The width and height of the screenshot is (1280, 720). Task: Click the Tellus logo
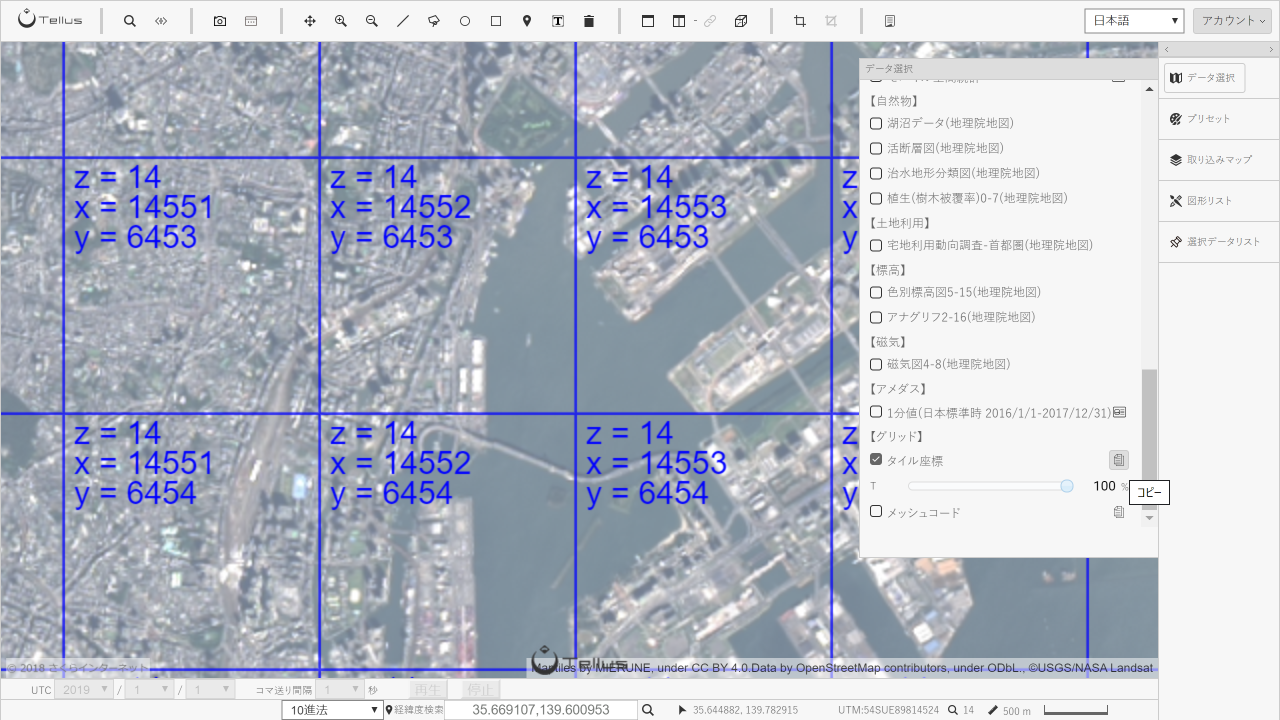[50, 20]
